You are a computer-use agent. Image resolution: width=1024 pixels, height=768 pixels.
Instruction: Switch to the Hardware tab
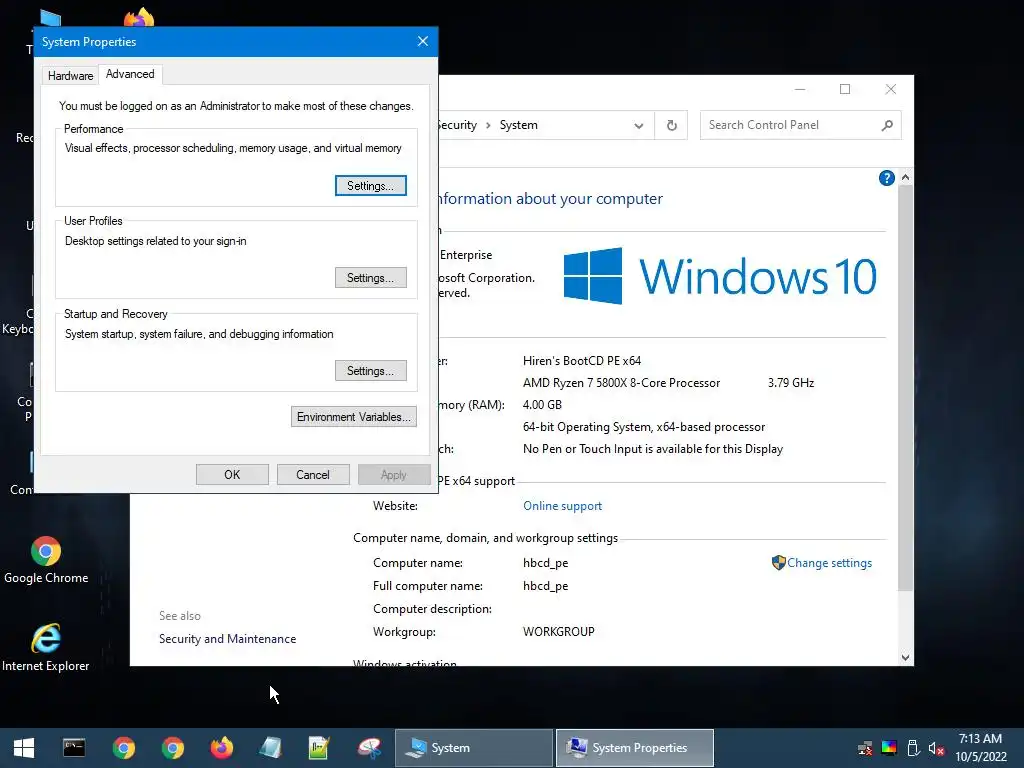click(x=71, y=76)
